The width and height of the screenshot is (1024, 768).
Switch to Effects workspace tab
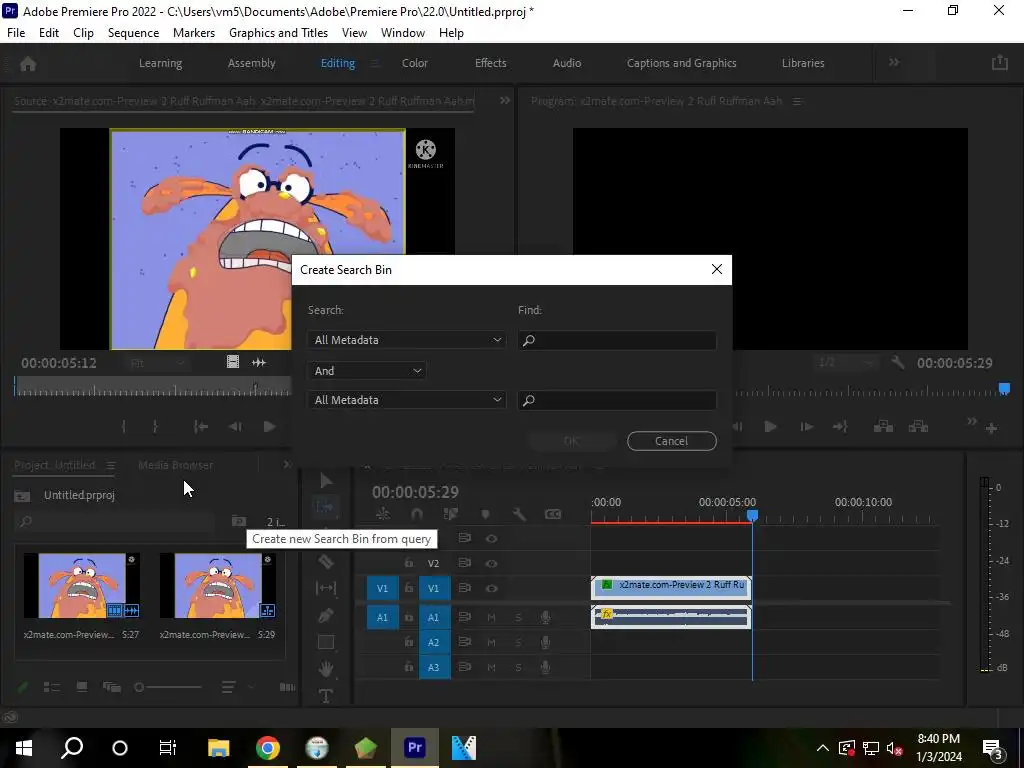coord(490,63)
